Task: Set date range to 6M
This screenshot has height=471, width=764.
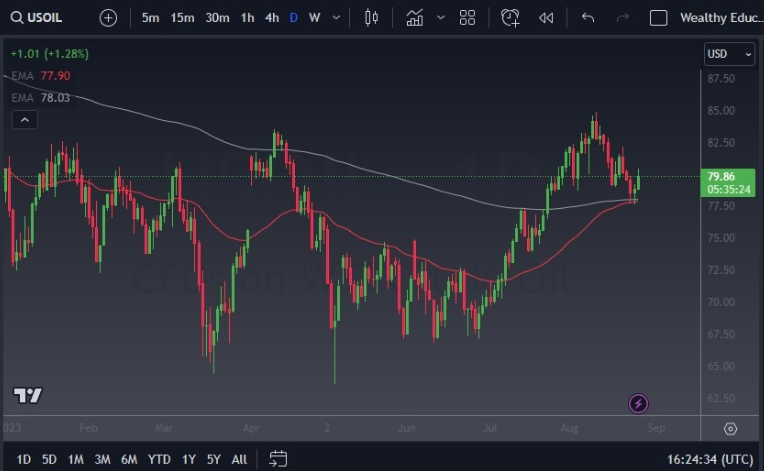Action: click(129, 459)
